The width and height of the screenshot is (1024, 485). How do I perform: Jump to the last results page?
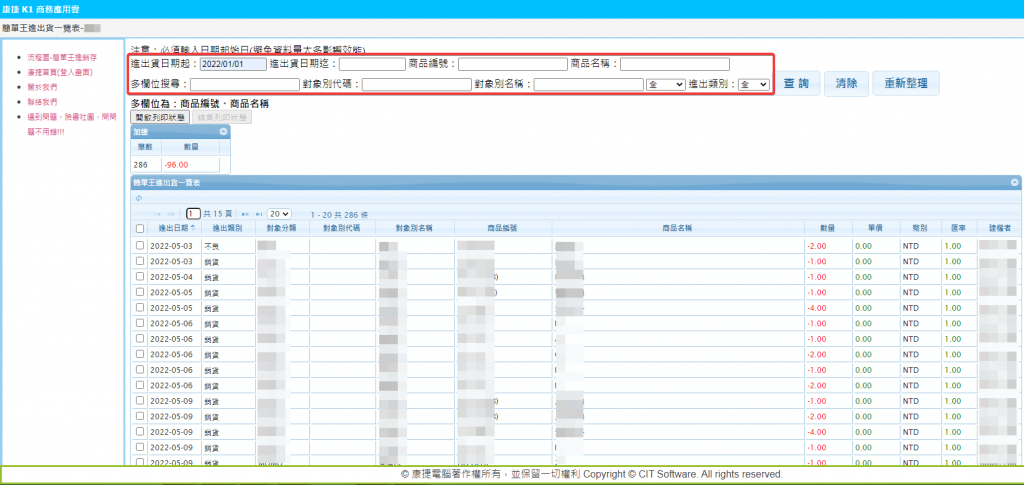(x=259, y=214)
